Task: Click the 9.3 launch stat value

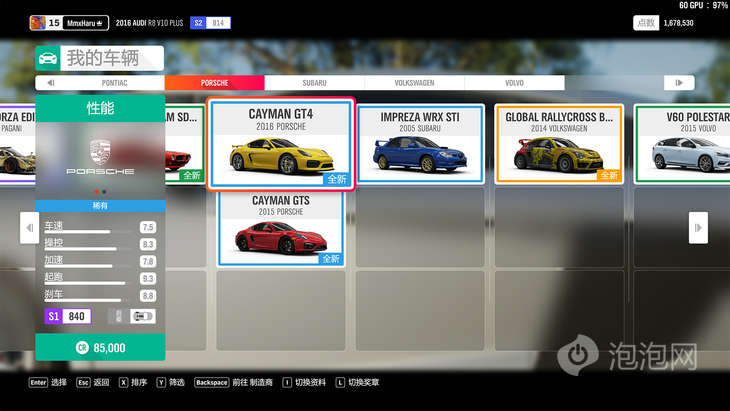Action: click(148, 278)
